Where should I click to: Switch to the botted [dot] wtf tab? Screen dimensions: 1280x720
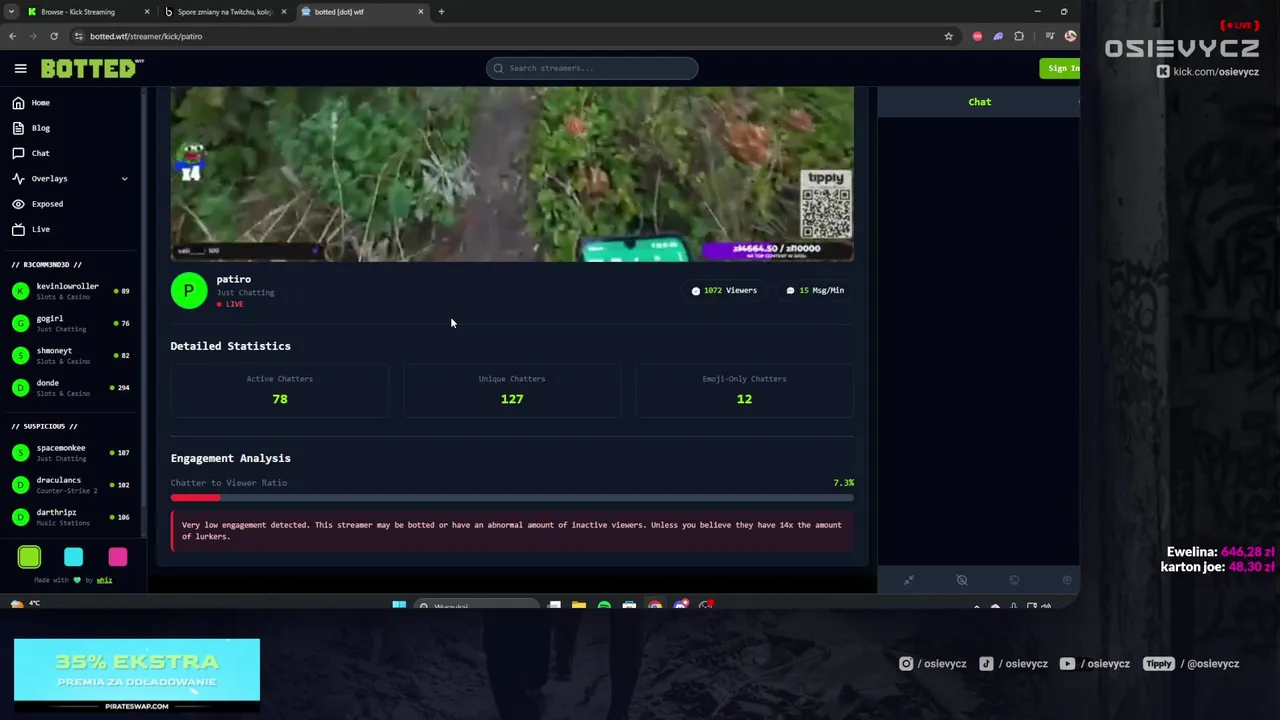pyautogui.click(x=362, y=12)
